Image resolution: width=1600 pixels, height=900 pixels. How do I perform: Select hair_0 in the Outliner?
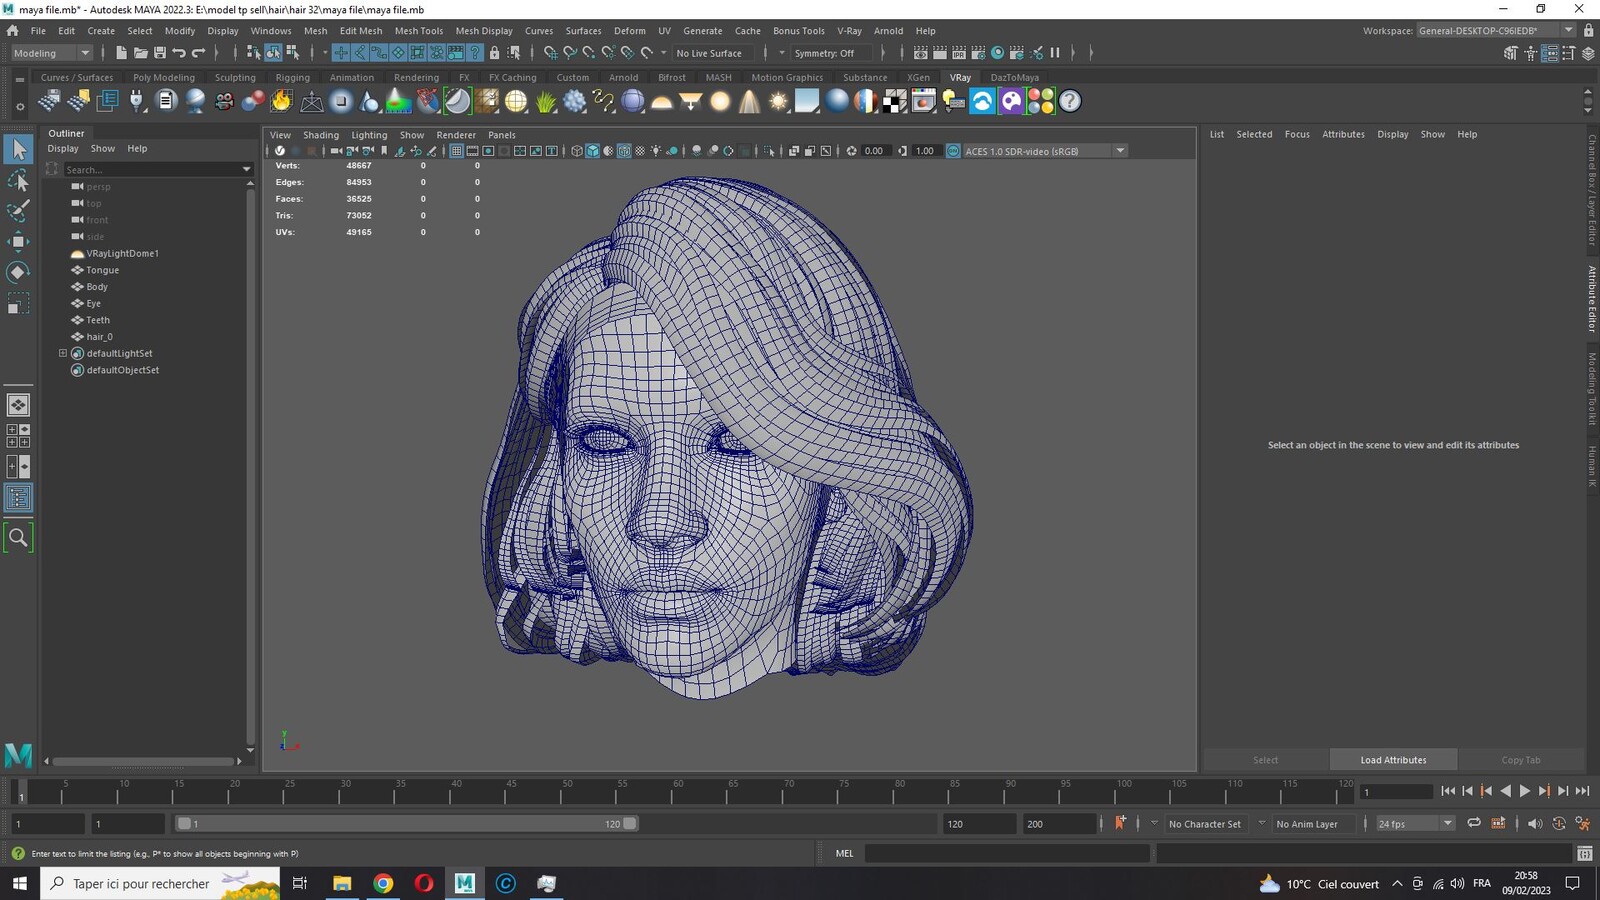pos(99,336)
